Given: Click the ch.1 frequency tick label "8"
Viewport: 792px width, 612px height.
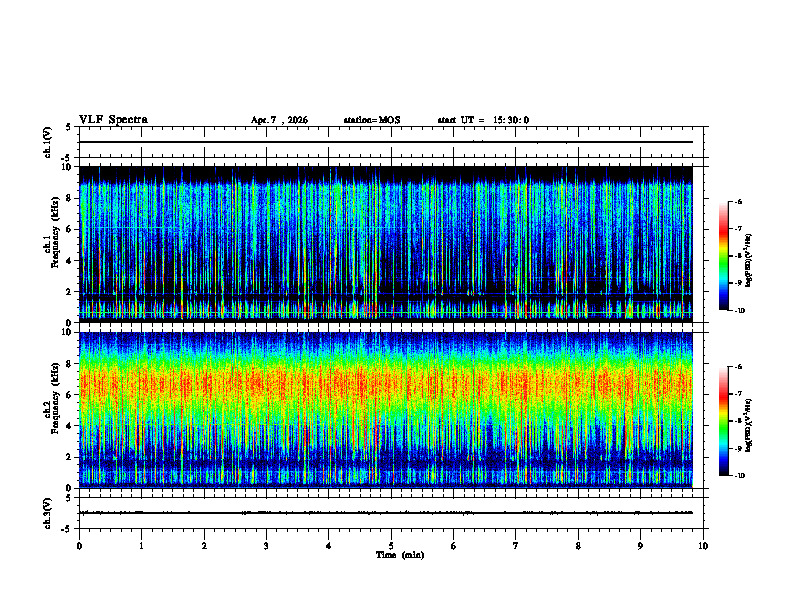Looking at the screenshot, I should point(68,198).
